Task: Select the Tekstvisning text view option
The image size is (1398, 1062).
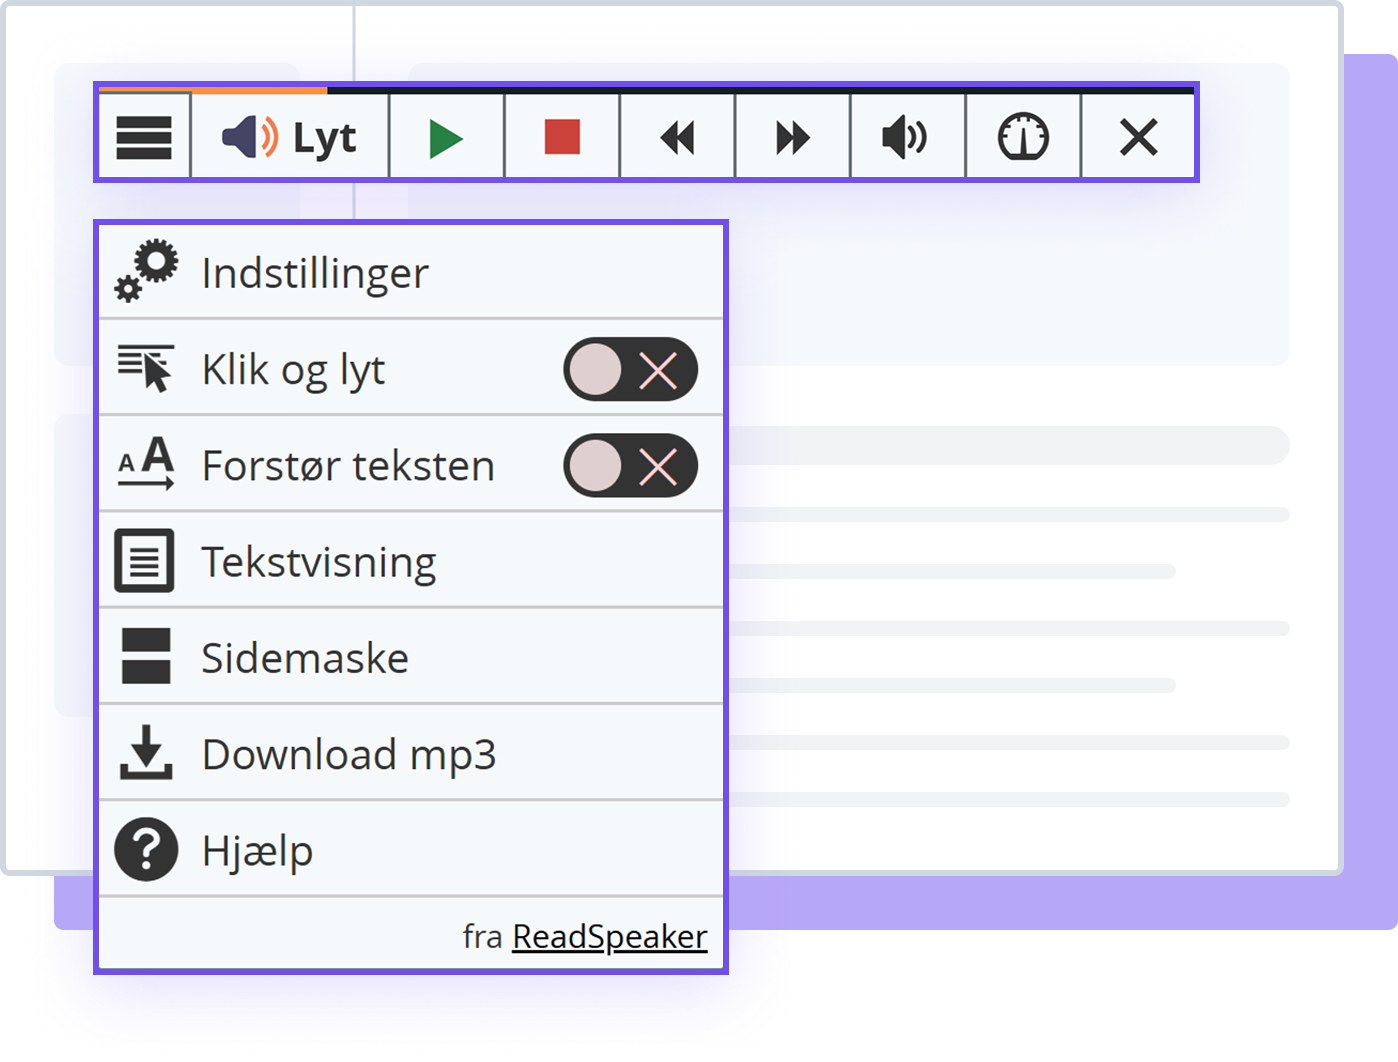Action: click(318, 561)
